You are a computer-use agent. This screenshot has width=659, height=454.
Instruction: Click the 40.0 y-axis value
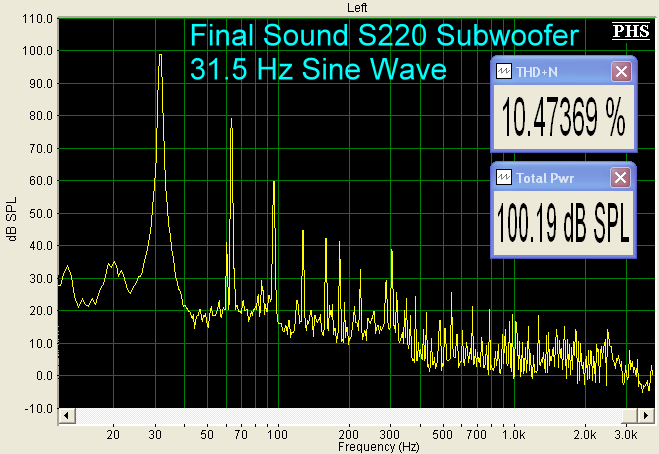click(x=41, y=245)
